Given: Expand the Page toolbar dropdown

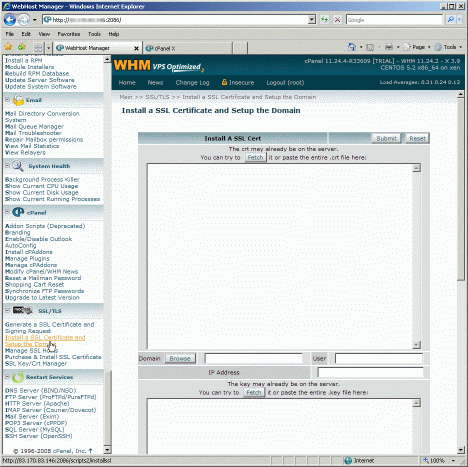Looking at the screenshot, I should (429, 47).
